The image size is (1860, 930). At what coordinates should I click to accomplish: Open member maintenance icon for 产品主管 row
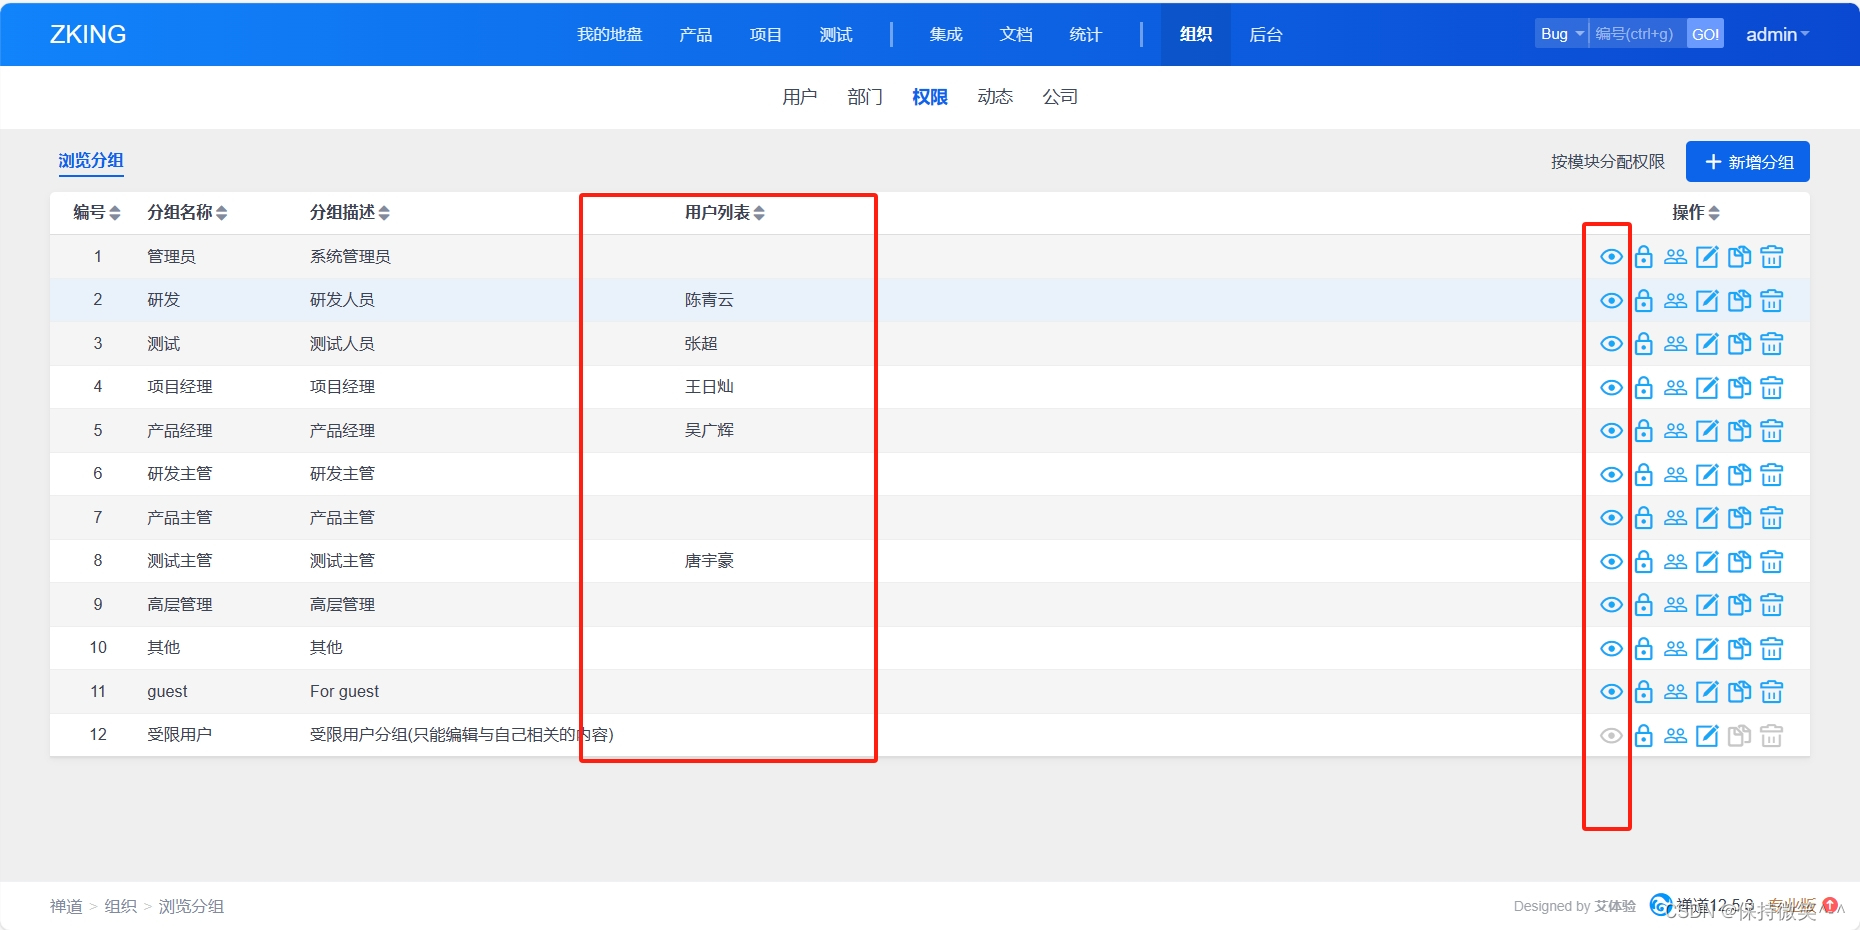point(1675,518)
